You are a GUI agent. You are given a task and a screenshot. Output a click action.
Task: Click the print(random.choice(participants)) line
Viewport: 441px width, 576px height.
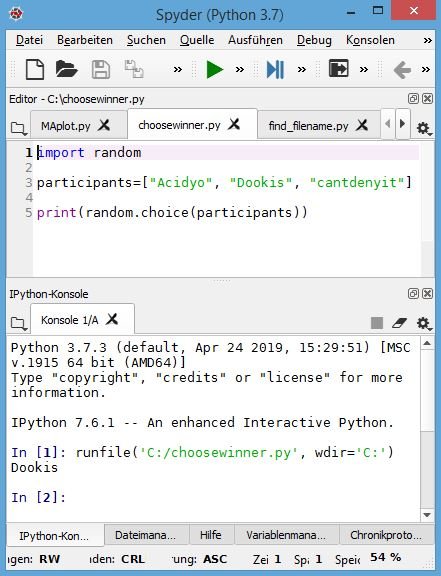[x=172, y=212]
